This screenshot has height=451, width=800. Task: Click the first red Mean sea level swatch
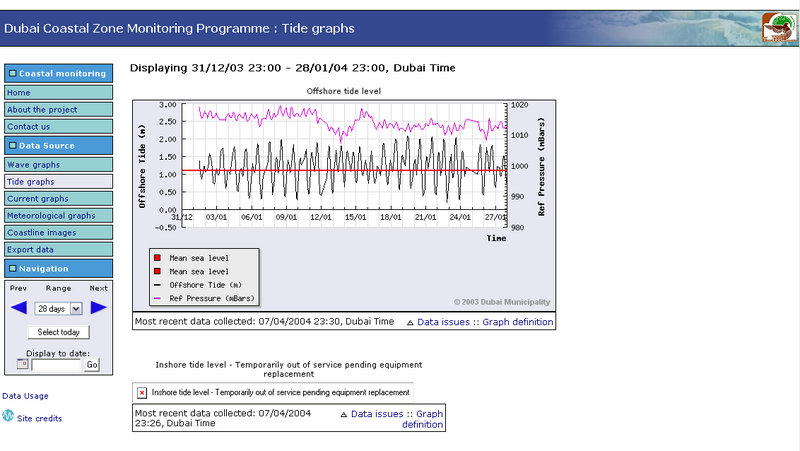click(x=157, y=258)
